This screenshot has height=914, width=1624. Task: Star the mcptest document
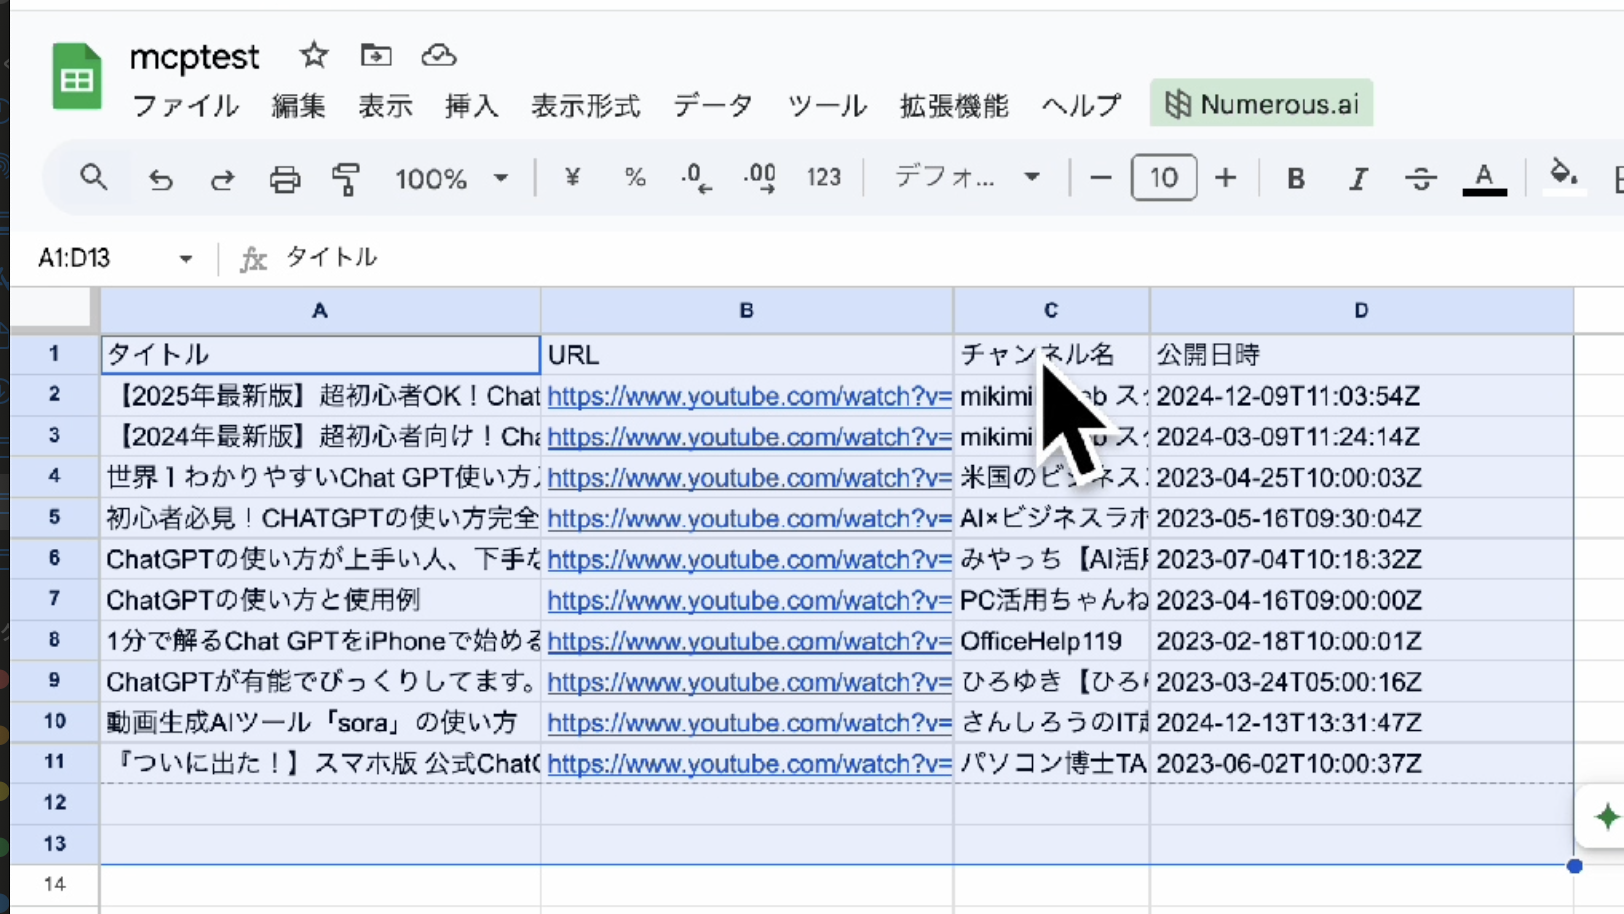[x=314, y=55]
